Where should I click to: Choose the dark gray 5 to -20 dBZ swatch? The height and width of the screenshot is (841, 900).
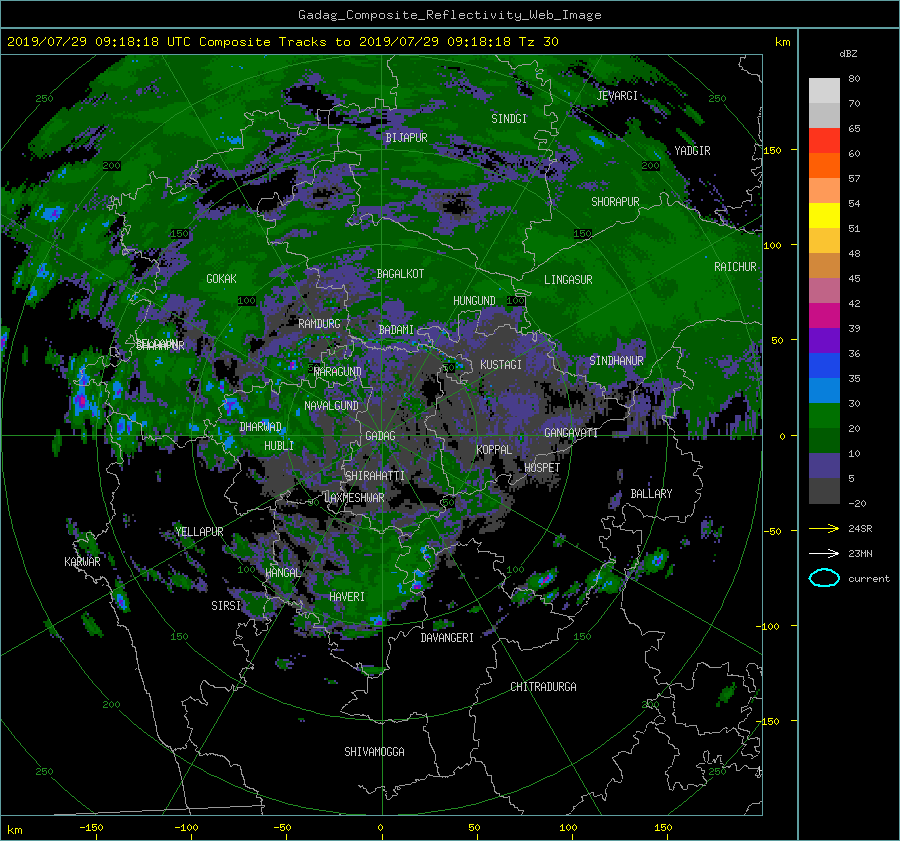(x=824, y=490)
